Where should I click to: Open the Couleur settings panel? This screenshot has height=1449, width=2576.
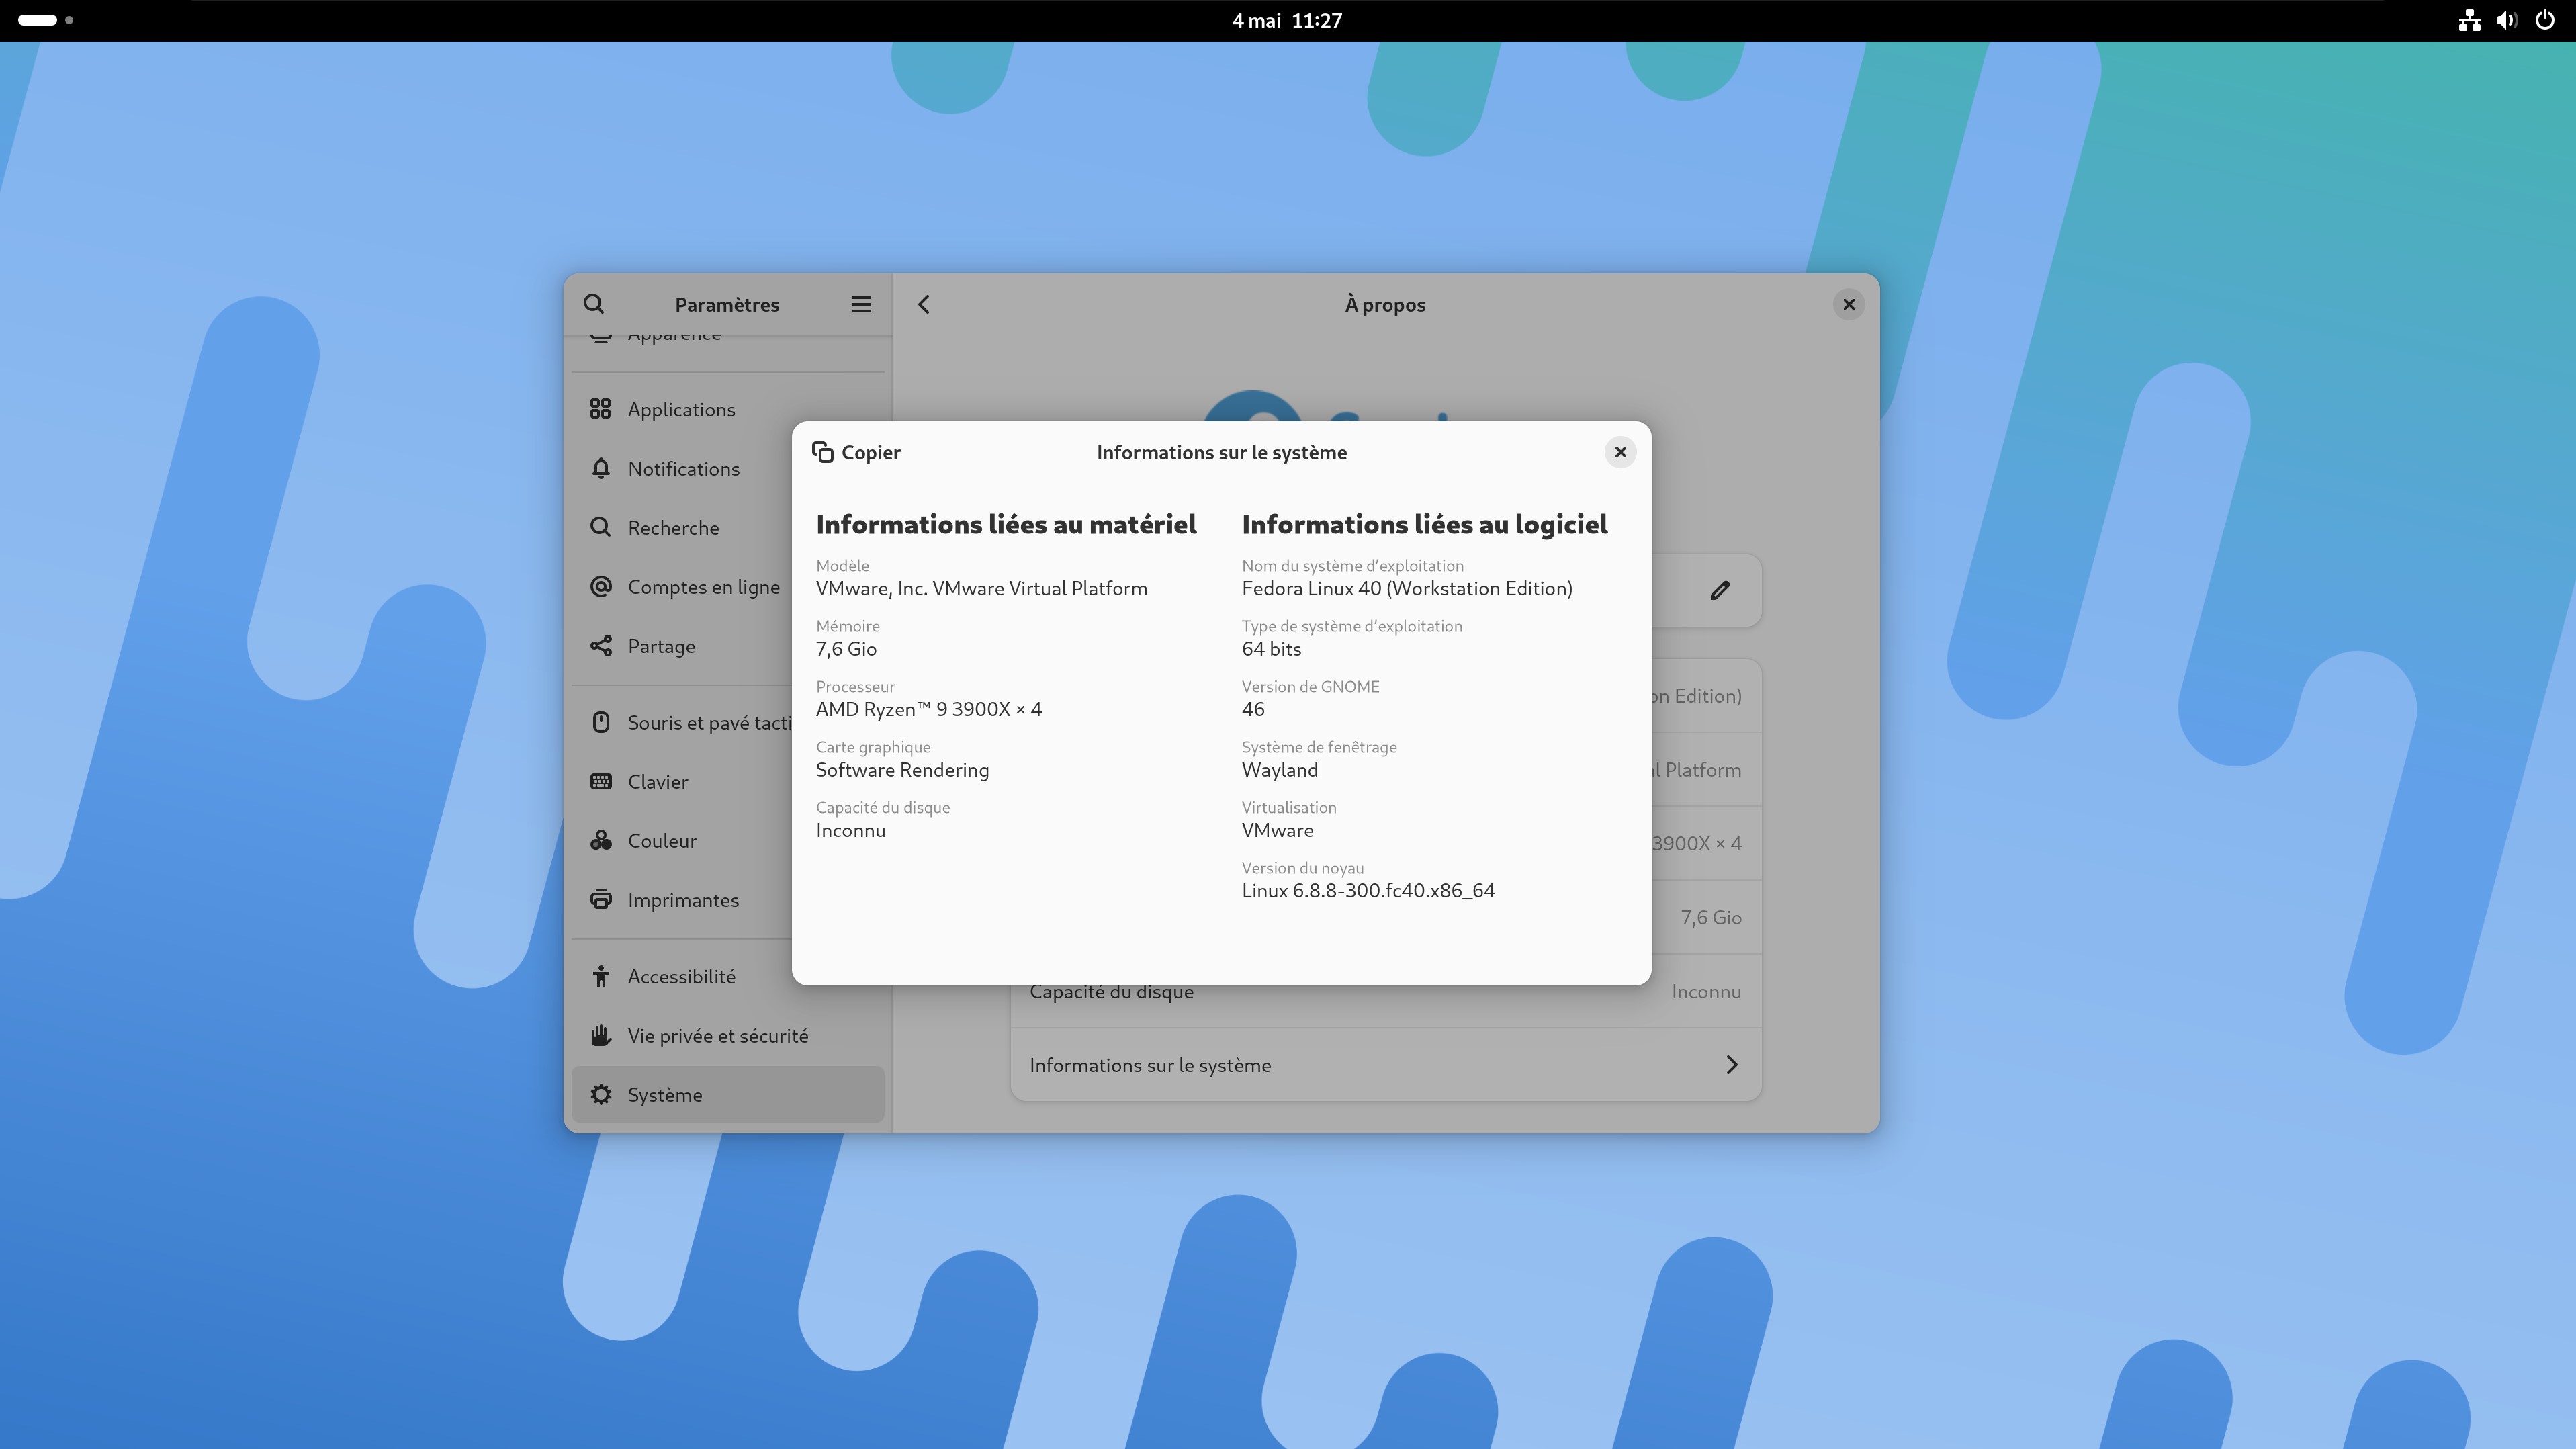pos(662,841)
